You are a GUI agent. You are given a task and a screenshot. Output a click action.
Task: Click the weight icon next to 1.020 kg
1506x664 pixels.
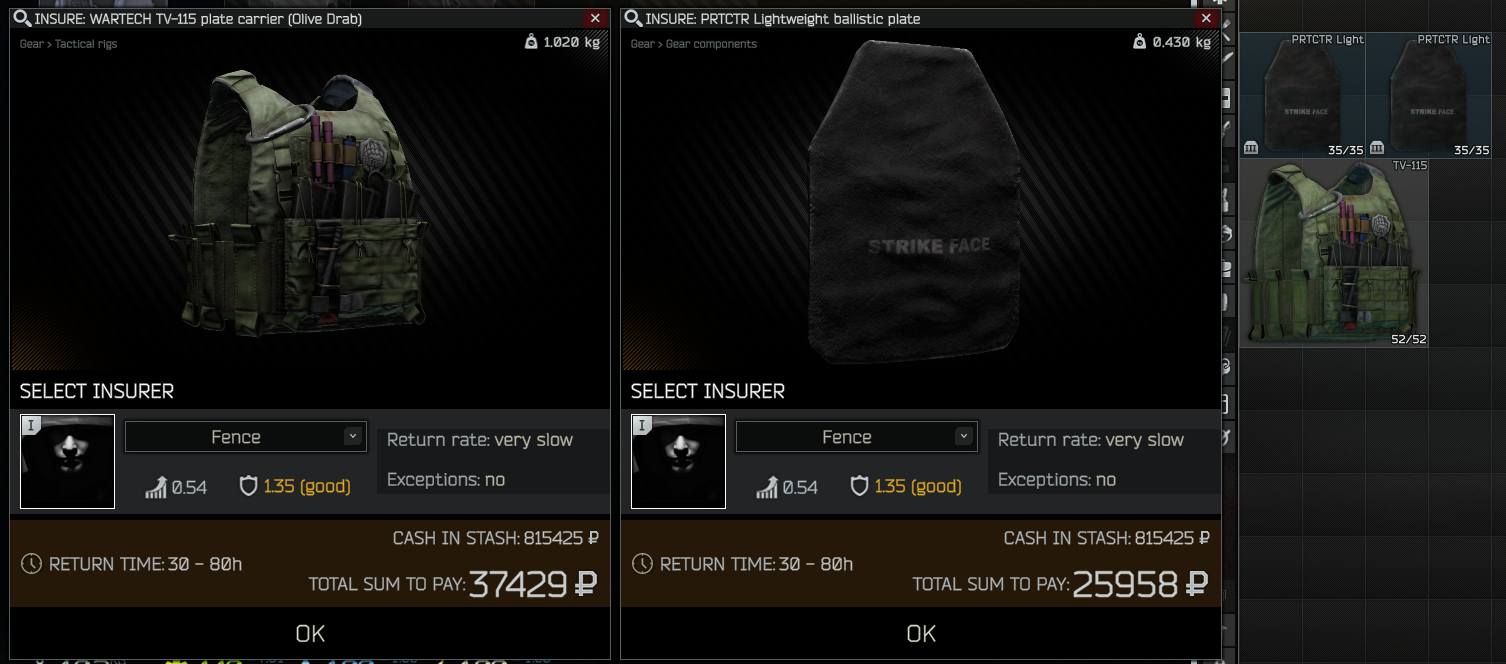530,42
